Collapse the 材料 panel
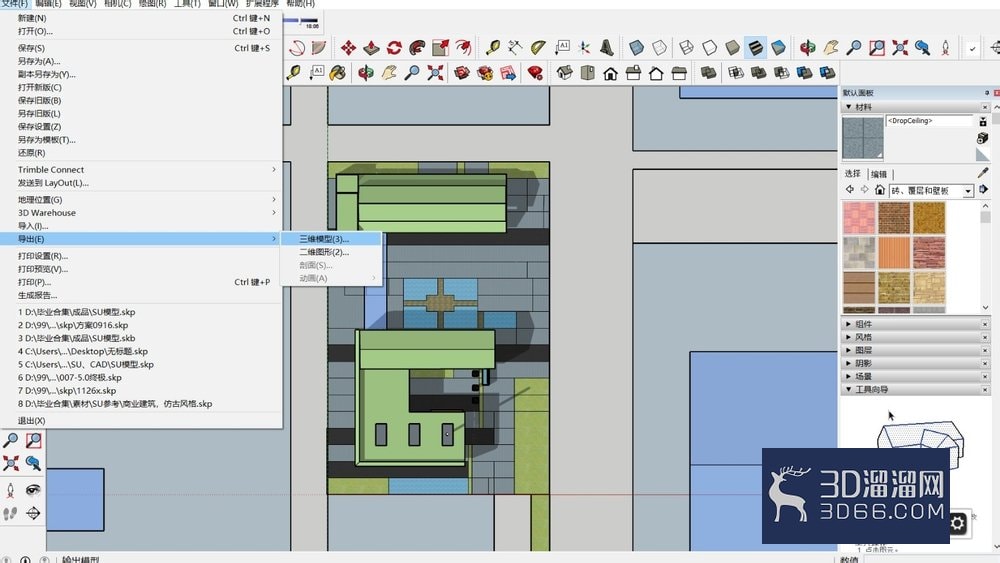1000x563 pixels. pyautogui.click(x=915, y=107)
